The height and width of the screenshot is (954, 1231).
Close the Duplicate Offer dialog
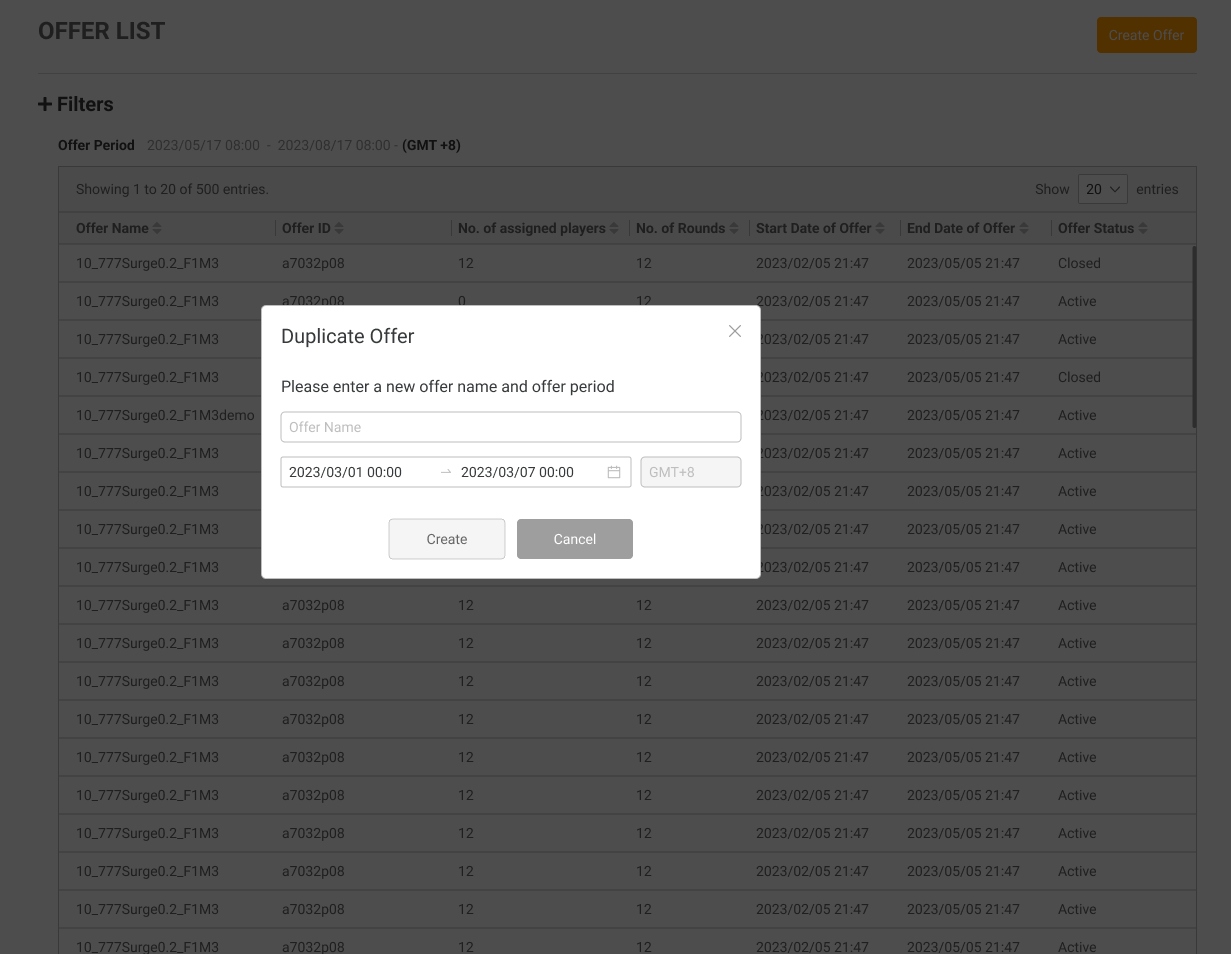coord(735,331)
